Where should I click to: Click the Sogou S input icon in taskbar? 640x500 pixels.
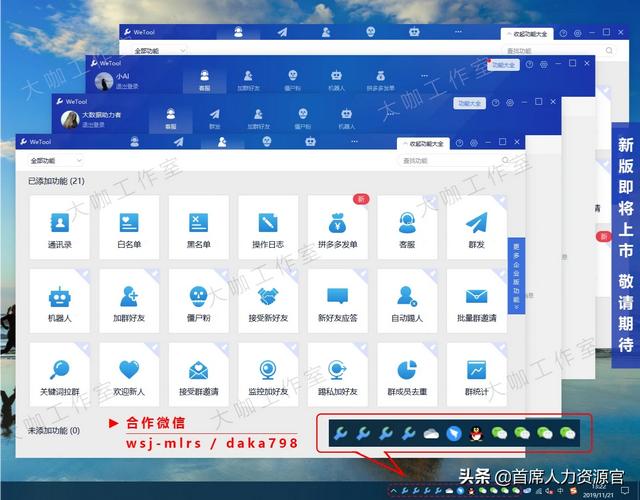click(x=574, y=491)
